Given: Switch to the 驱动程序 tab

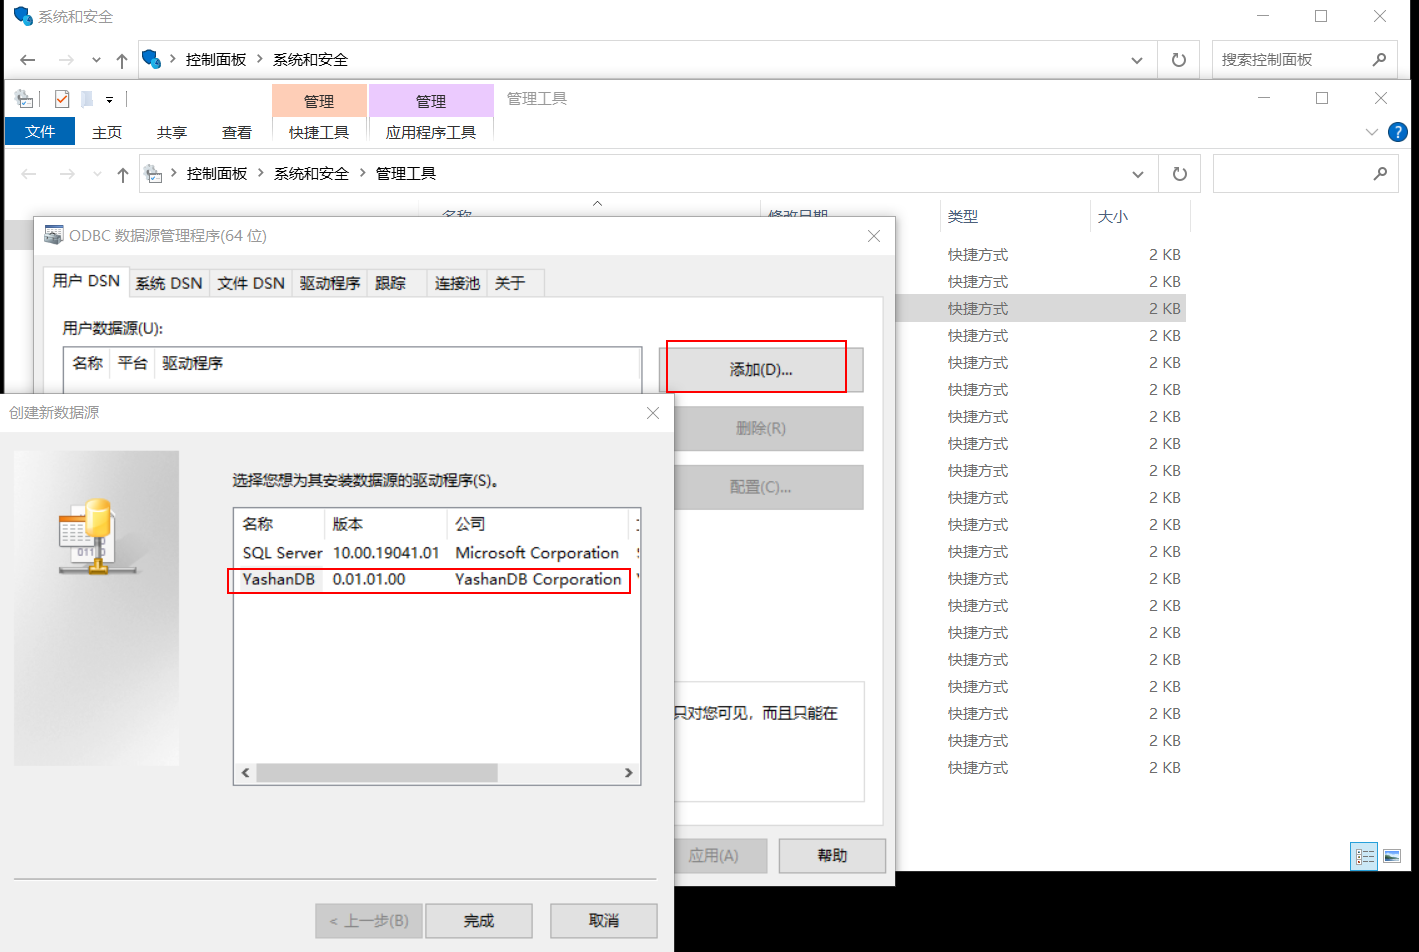Looking at the screenshot, I should click(330, 283).
